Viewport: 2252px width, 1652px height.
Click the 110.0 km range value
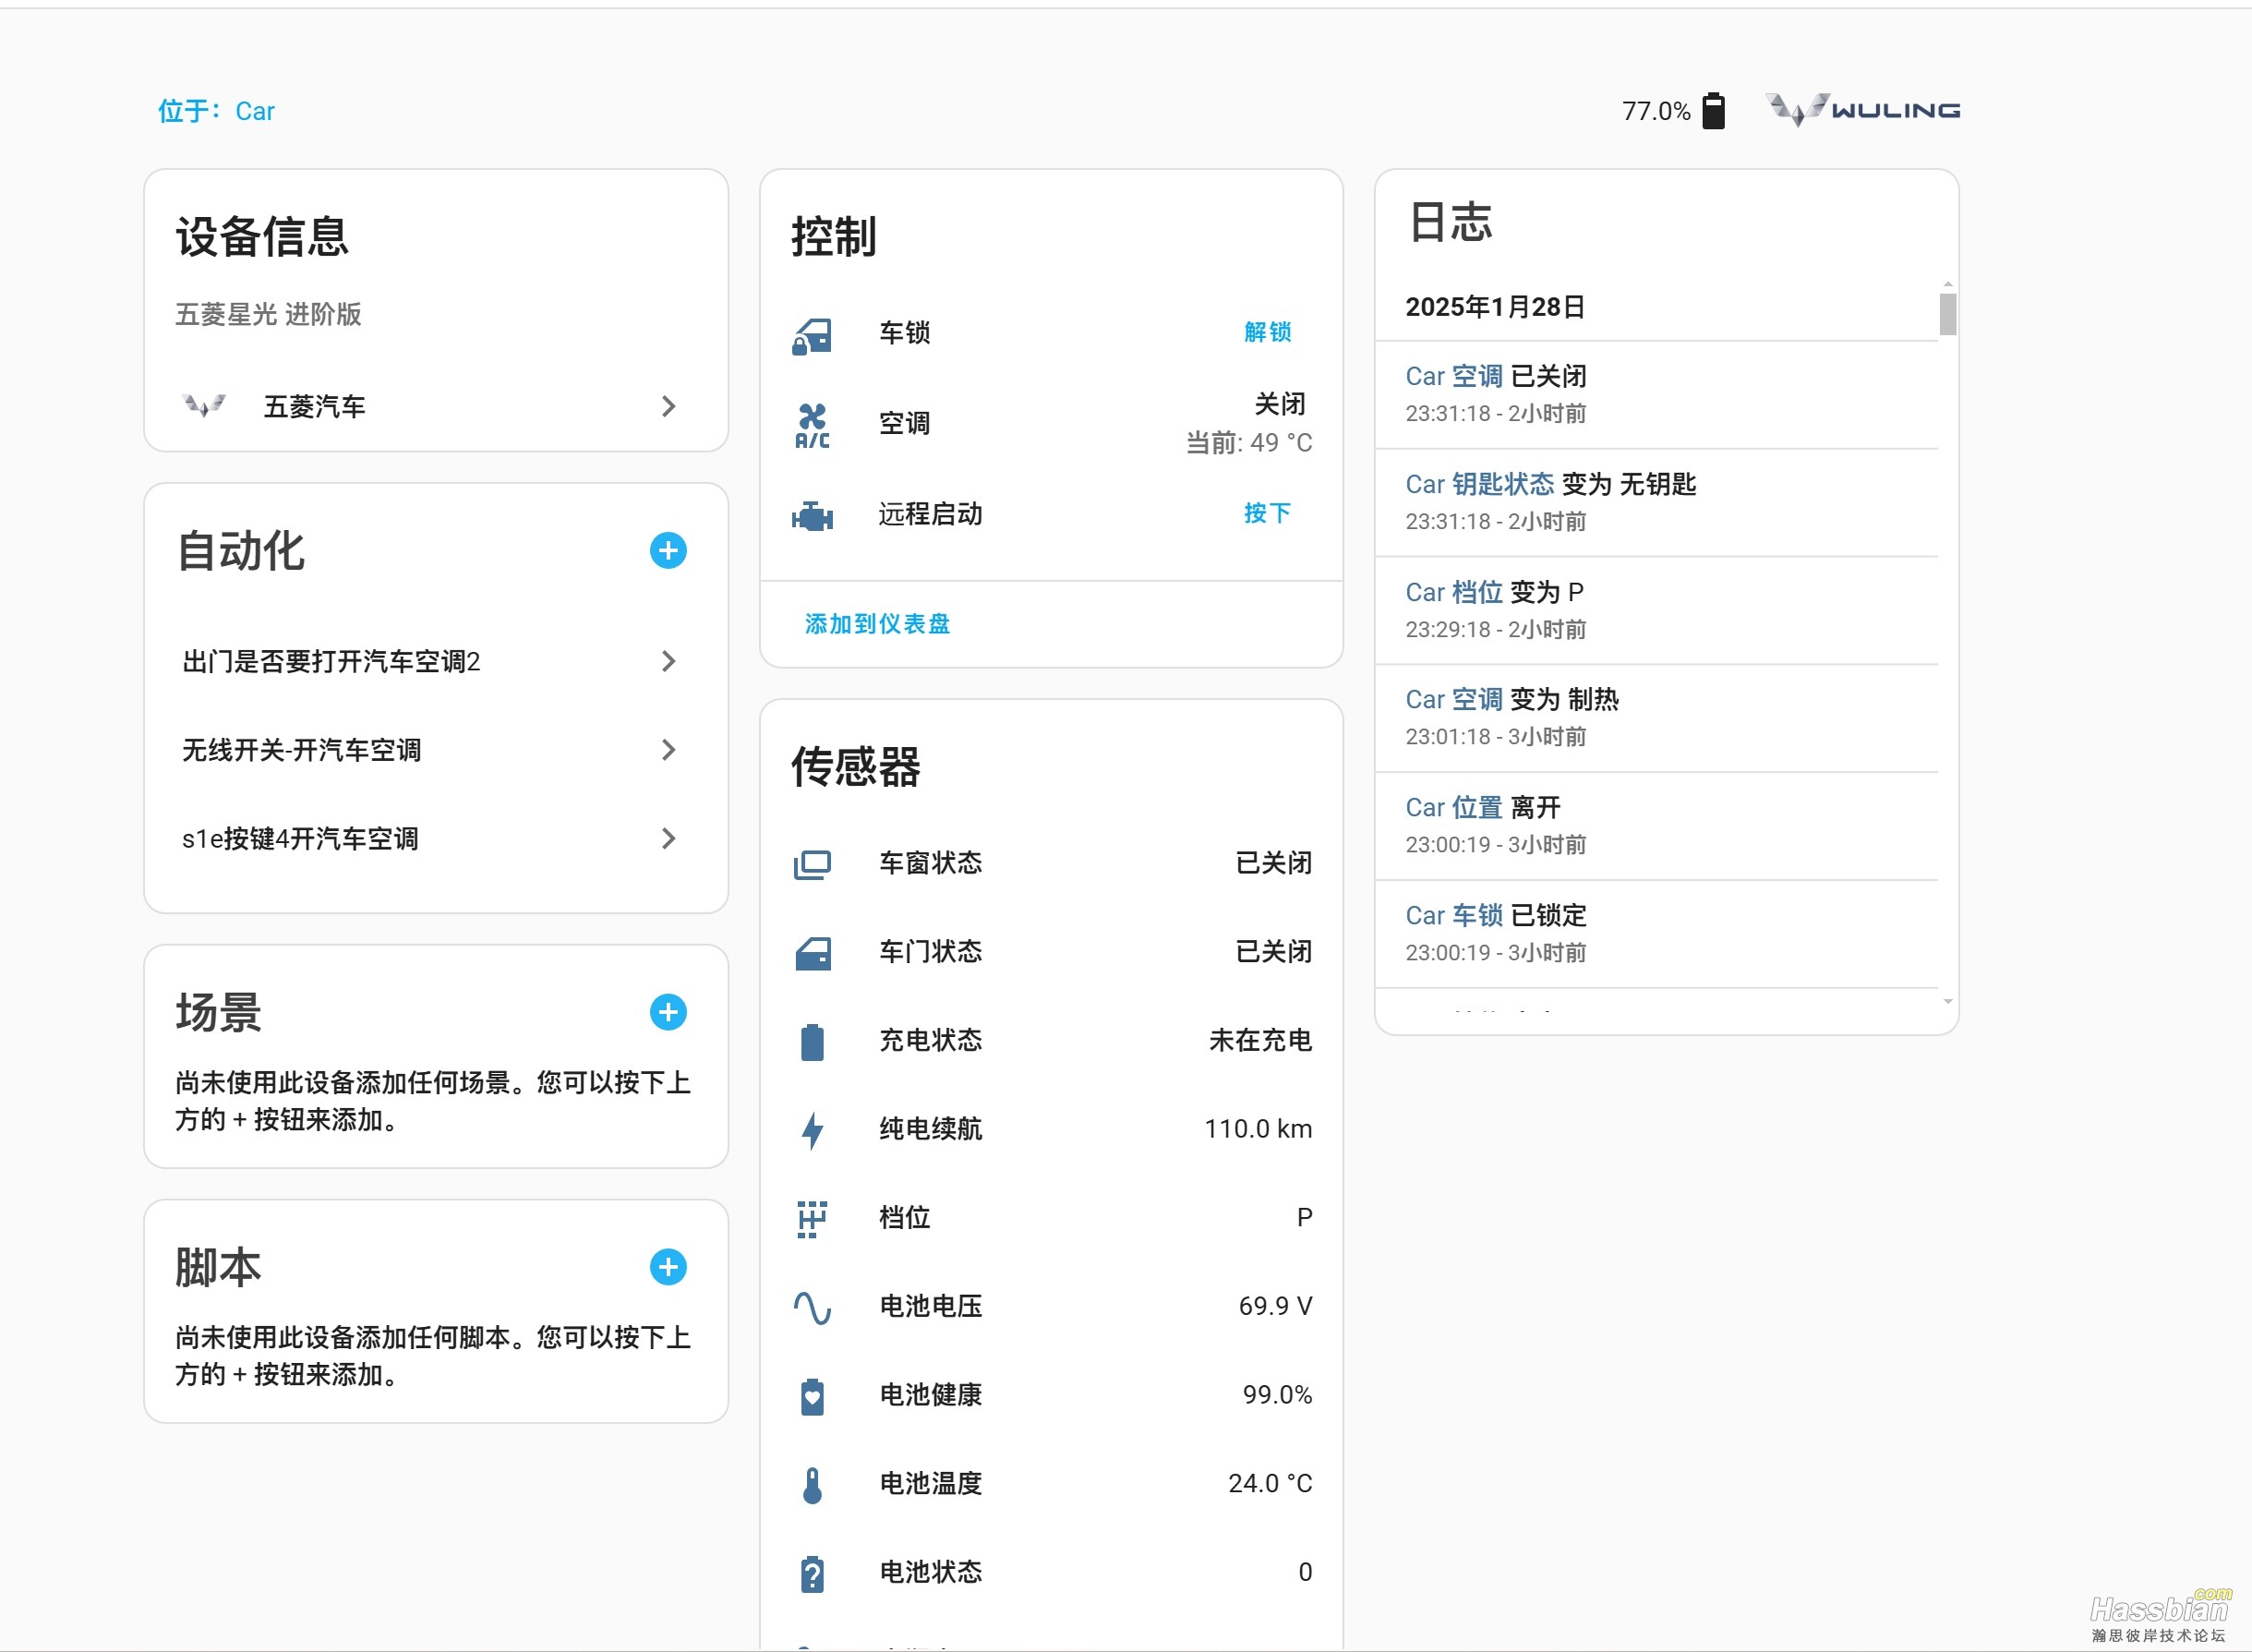pyautogui.click(x=1258, y=1129)
